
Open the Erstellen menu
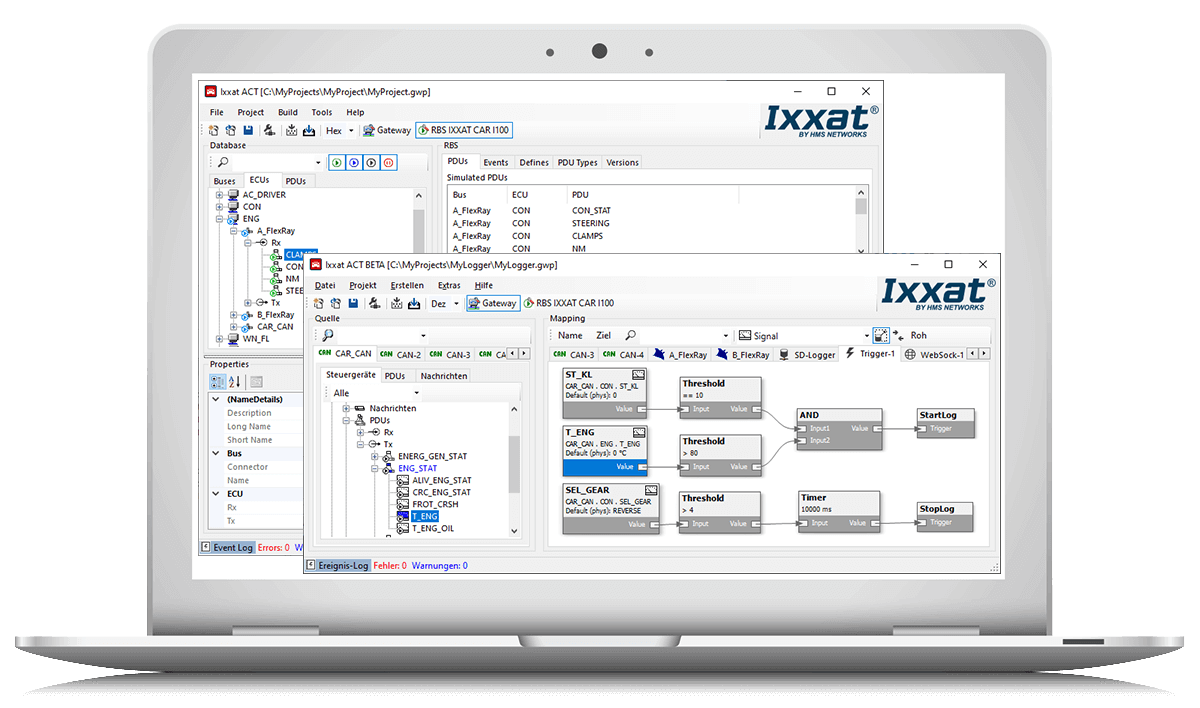[x=407, y=285]
